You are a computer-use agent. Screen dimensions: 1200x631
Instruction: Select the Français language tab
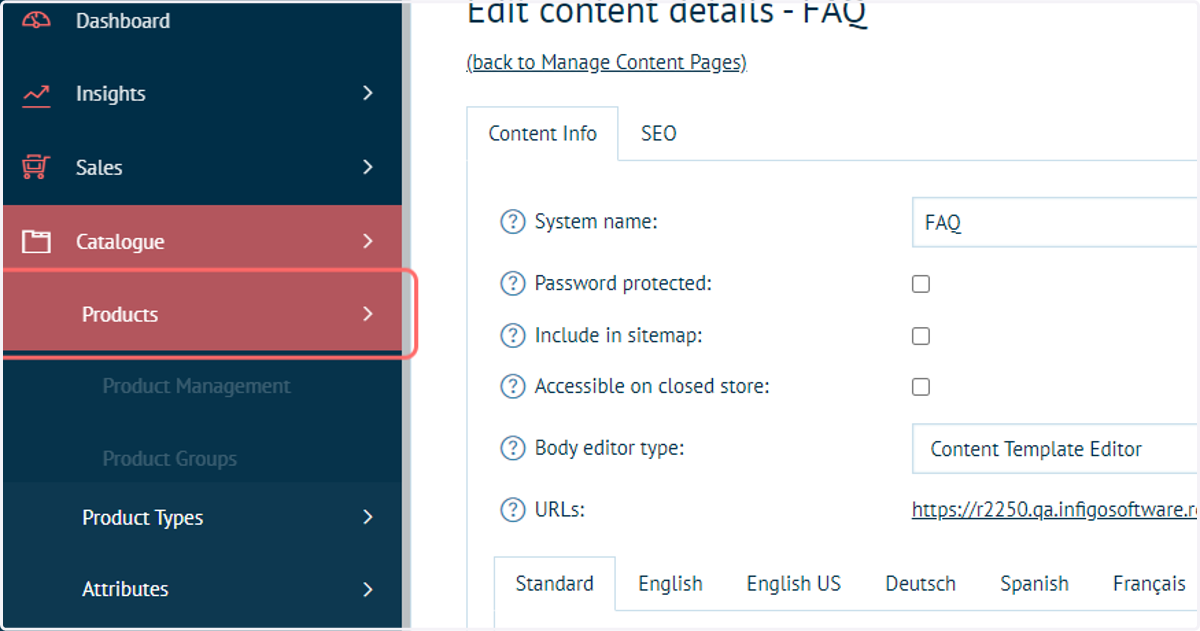click(x=1150, y=584)
